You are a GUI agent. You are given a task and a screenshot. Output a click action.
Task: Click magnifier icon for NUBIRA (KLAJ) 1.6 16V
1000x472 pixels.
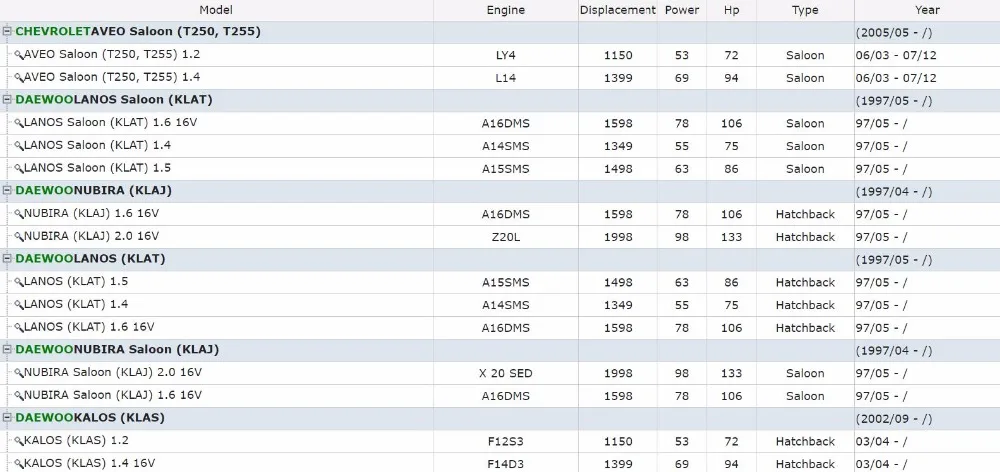click(x=18, y=214)
